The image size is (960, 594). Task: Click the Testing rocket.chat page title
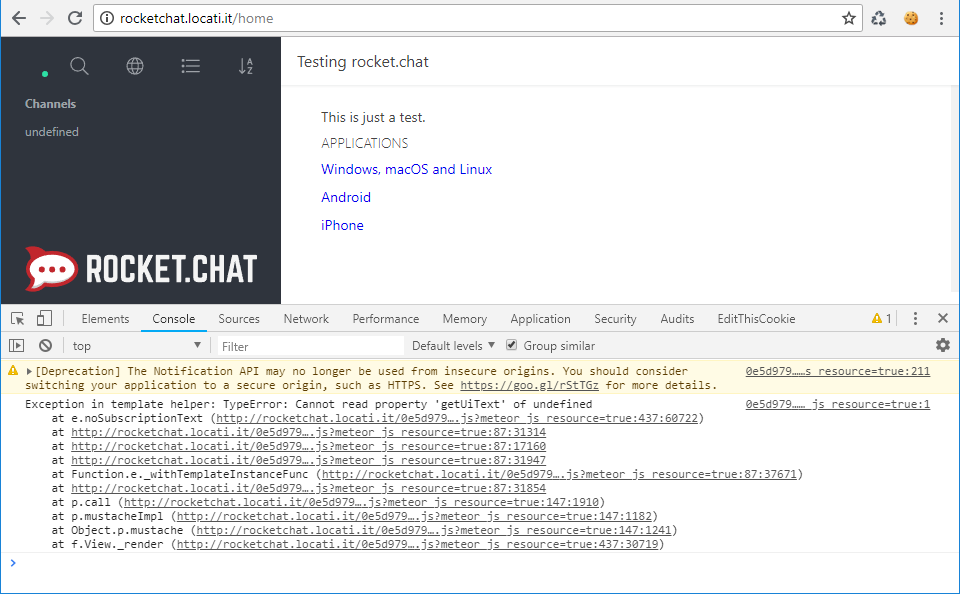pos(362,62)
